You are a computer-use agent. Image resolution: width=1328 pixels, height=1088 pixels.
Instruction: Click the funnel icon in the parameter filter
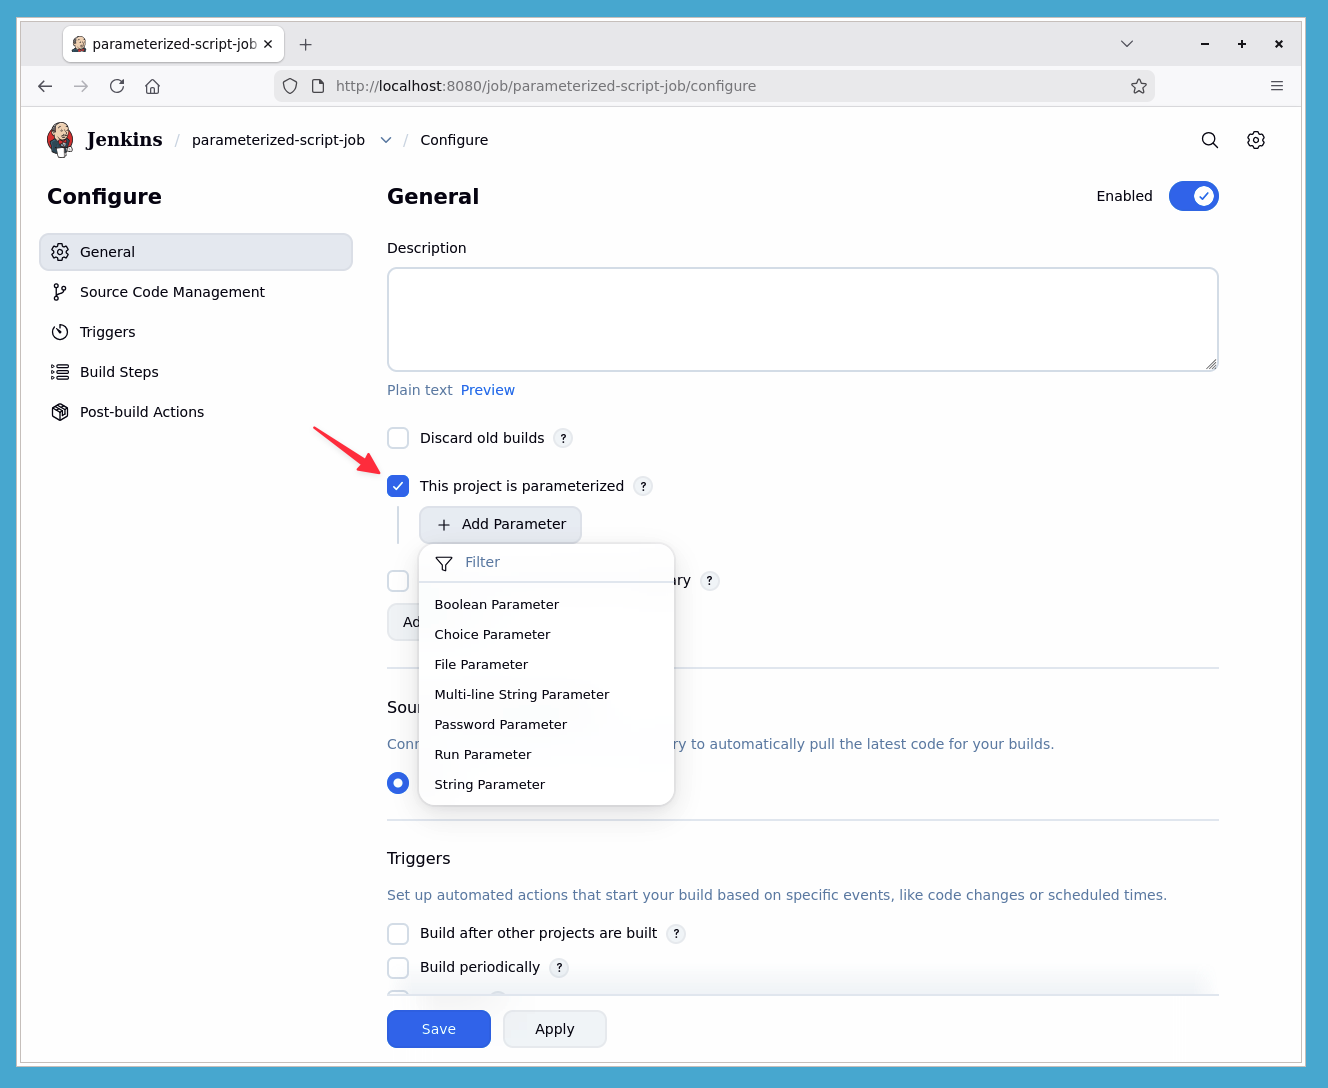(444, 562)
